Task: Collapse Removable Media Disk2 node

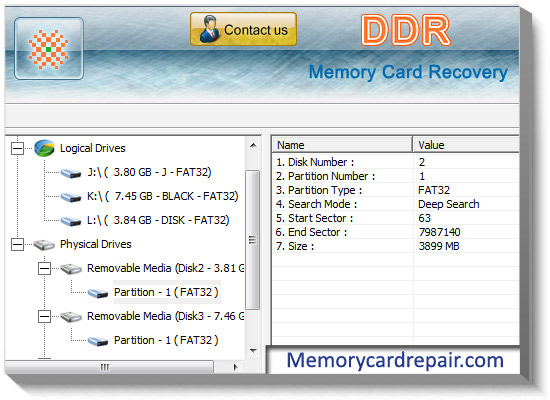Action: pyautogui.click(x=44, y=269)
